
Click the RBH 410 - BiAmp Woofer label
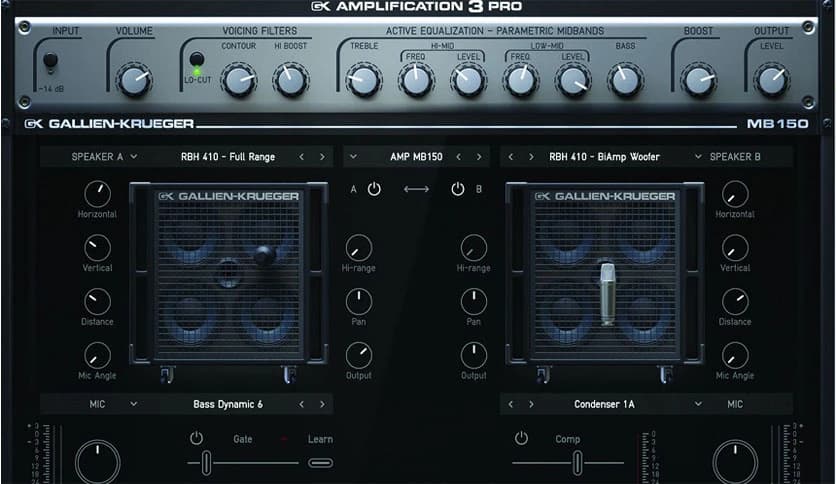coord(604,157)
